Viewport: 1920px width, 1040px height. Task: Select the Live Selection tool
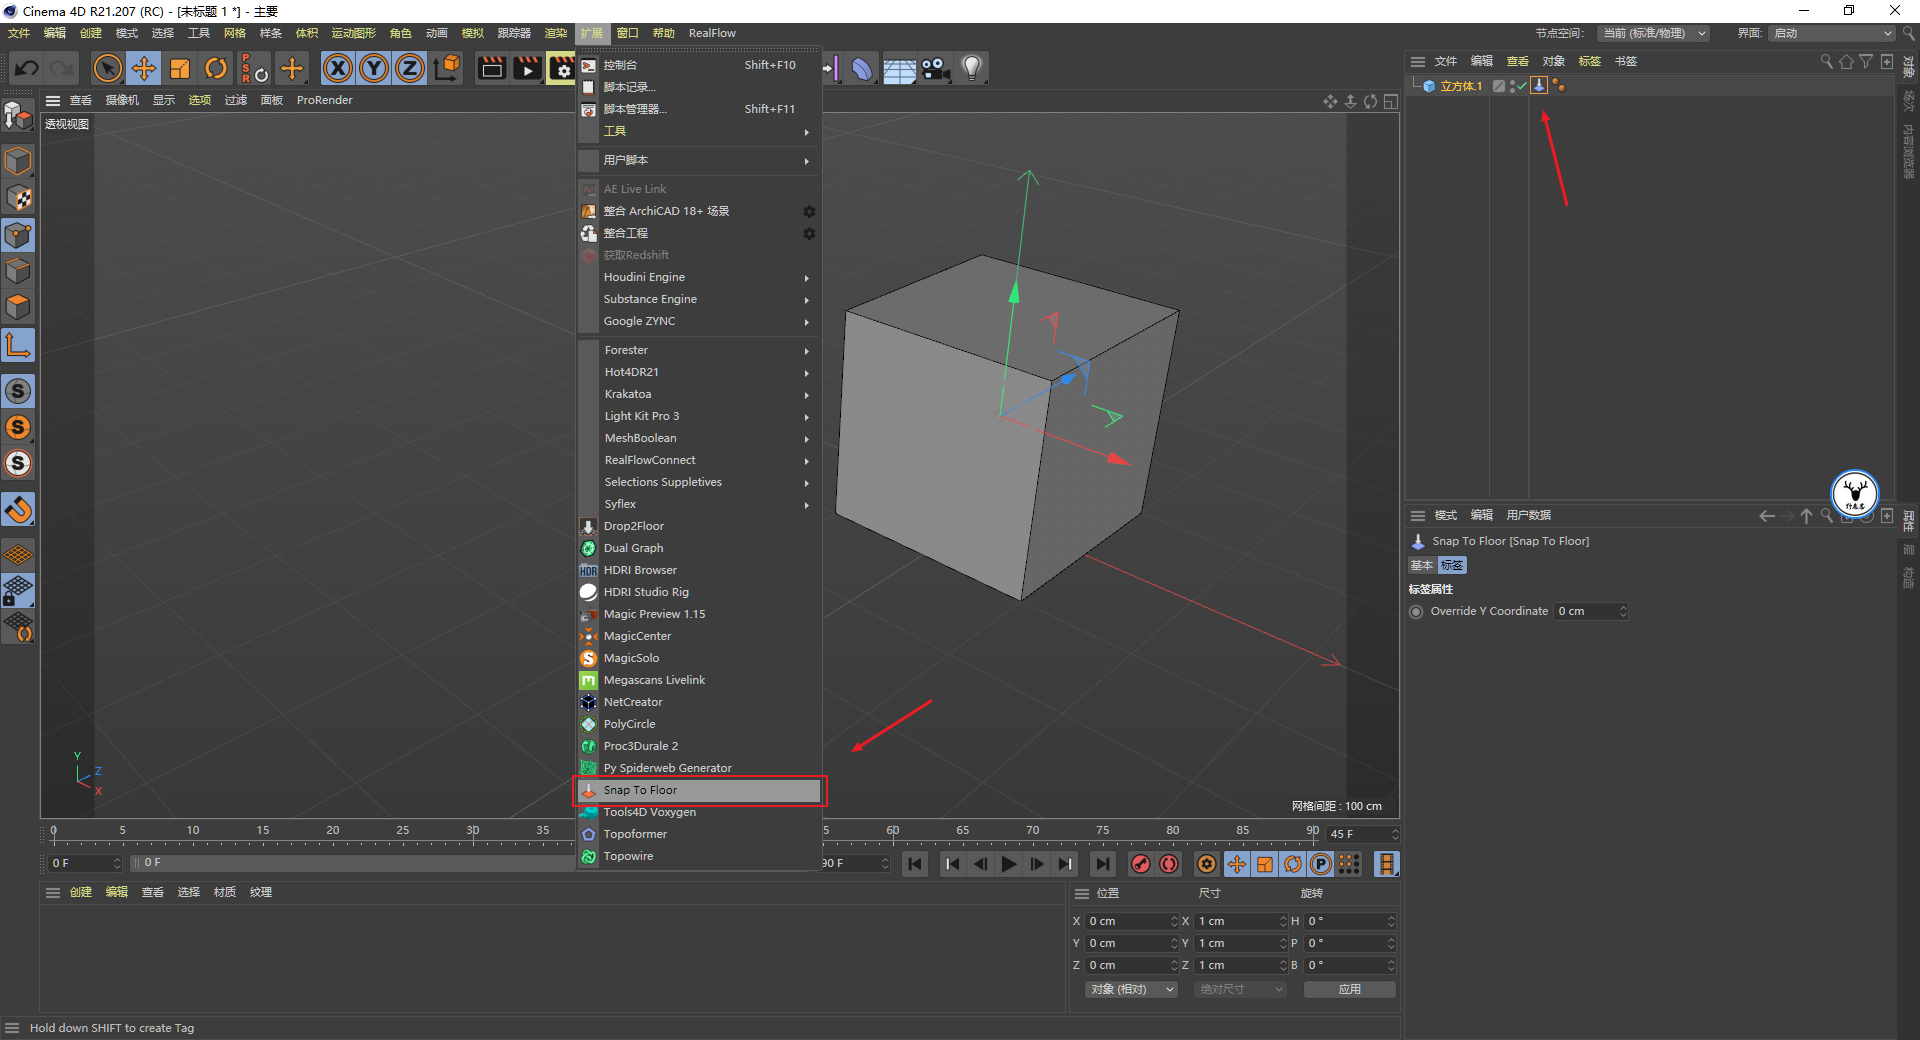point(108,69)
